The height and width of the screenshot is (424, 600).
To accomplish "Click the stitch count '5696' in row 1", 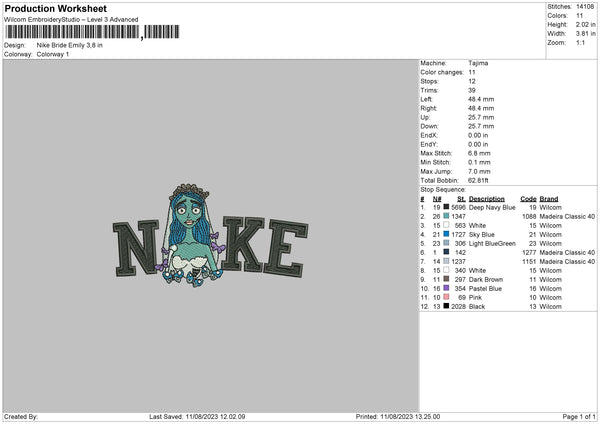I will (458, 207).
